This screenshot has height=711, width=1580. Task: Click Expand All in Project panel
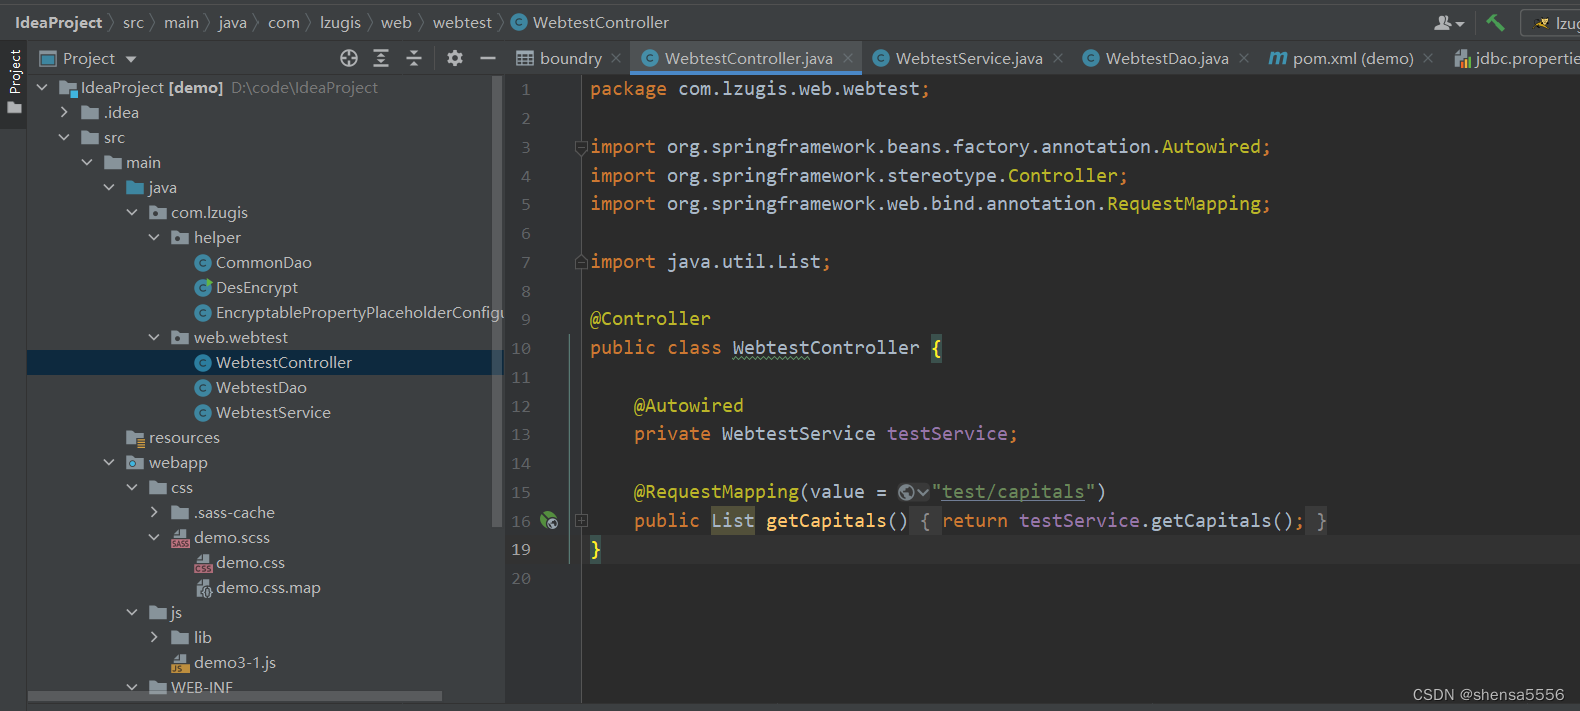tap(381, 58)
